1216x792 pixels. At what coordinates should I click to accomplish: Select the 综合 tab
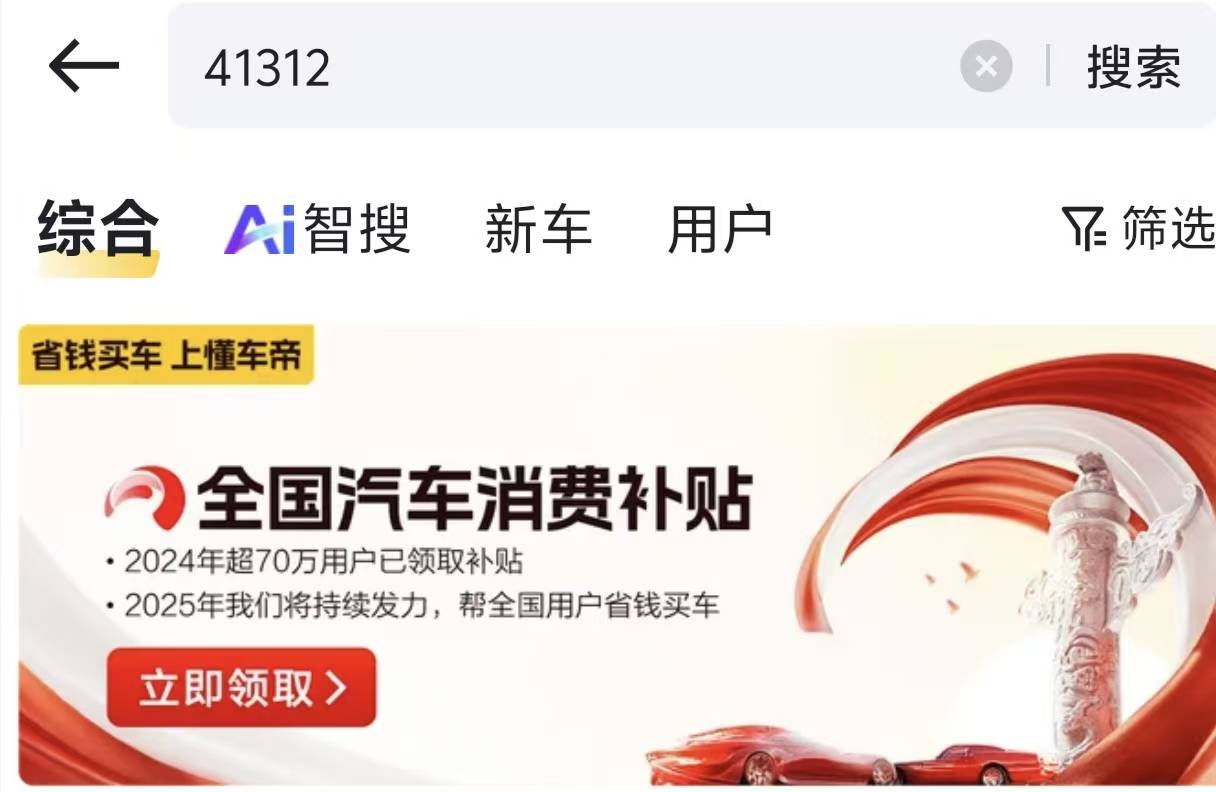[x=98, y=229]
